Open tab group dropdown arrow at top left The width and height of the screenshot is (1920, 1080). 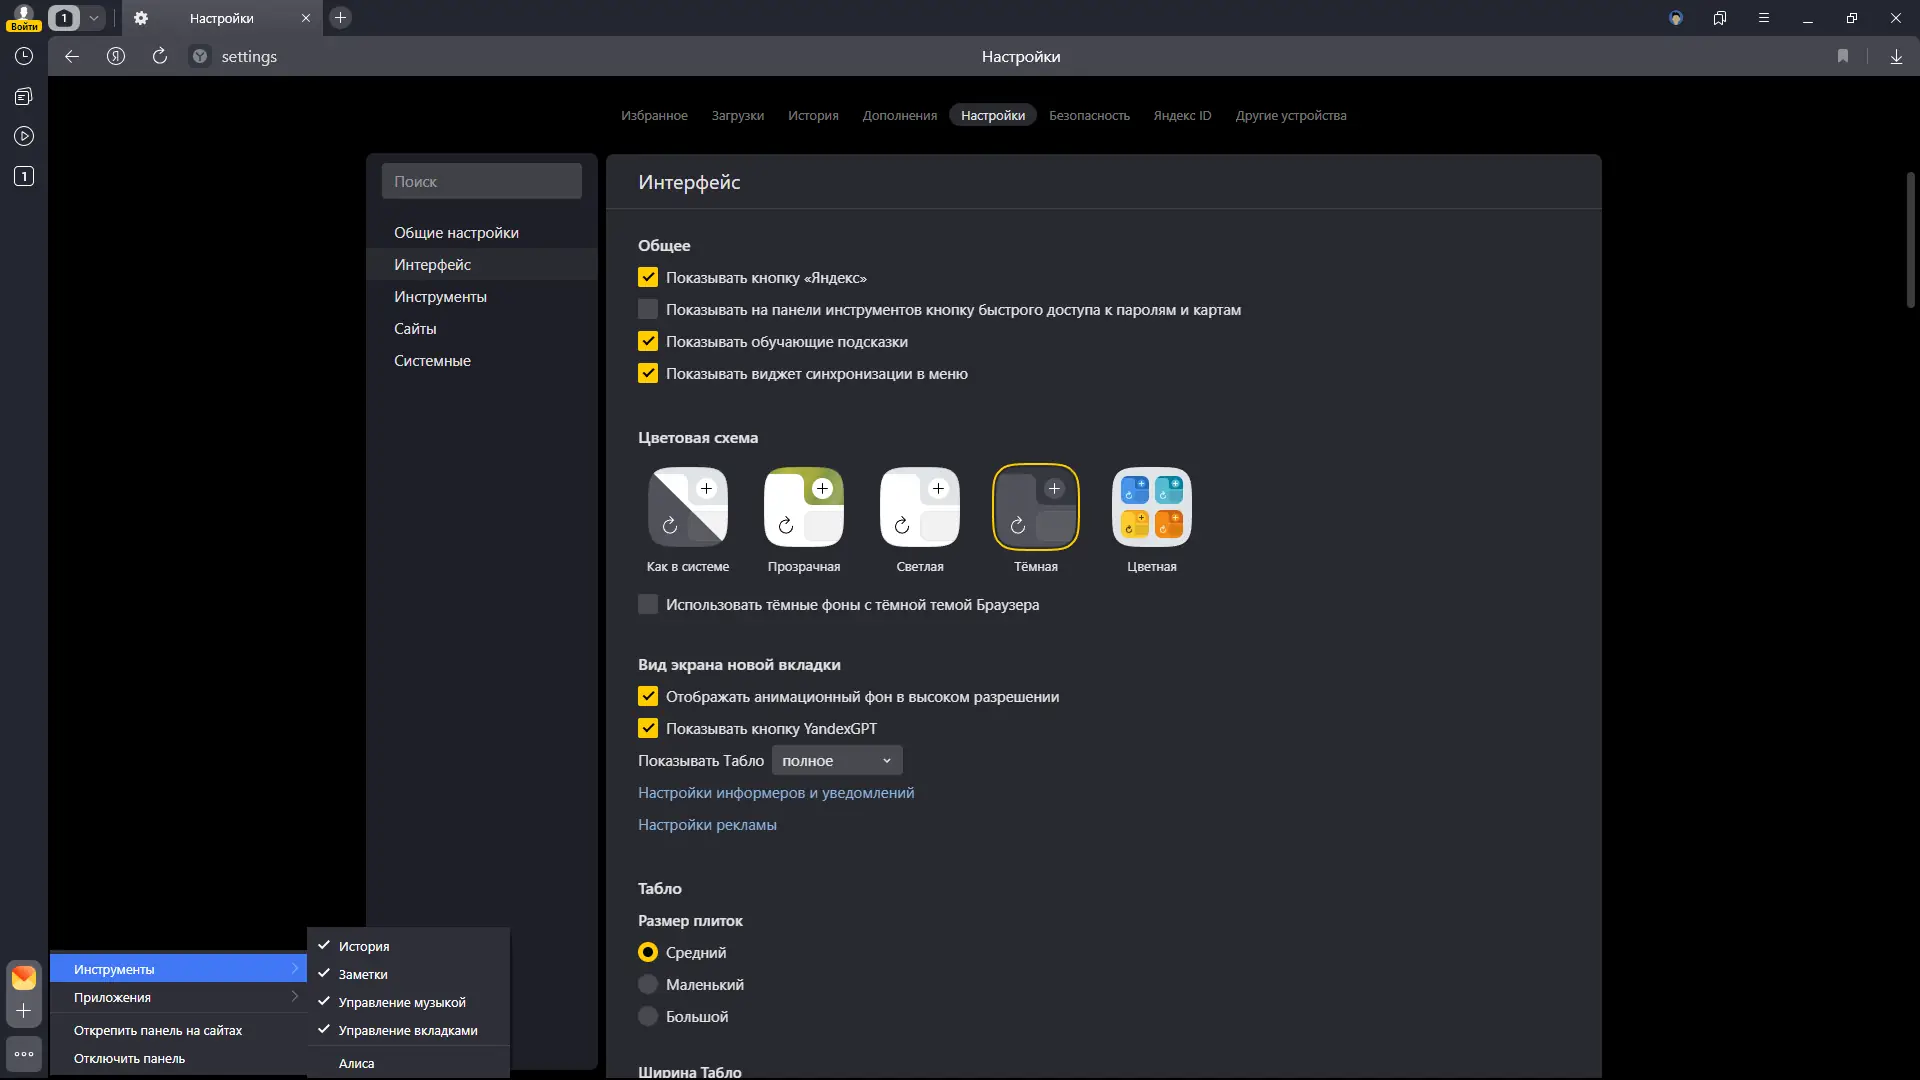[x=94, y=18]
